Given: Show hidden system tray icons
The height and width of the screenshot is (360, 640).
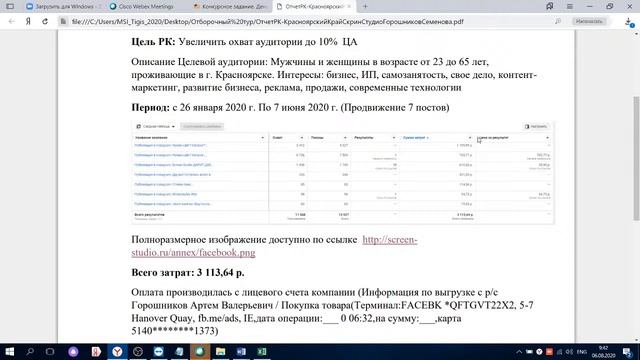Looking at the screenshot, I should [x=519, y=352].
